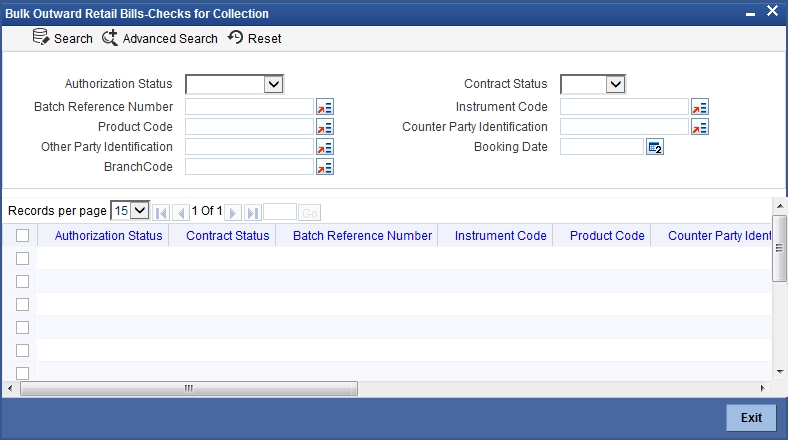788x440 pixels.
Task: Go to previous page of records
Action: (181, 213)
